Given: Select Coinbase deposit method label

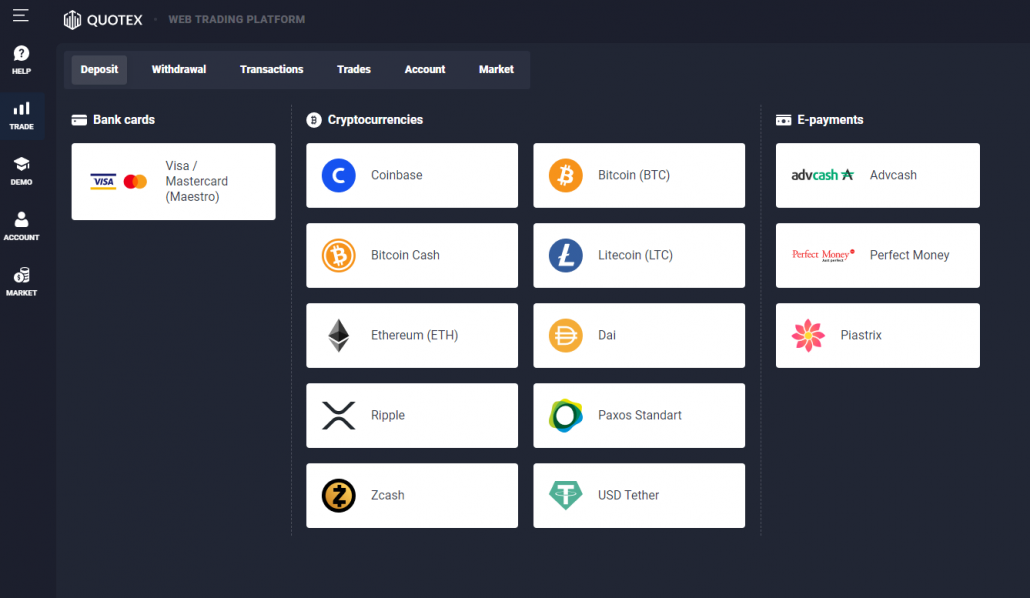Looking at the screenshot, I should [x=397, y=175].
